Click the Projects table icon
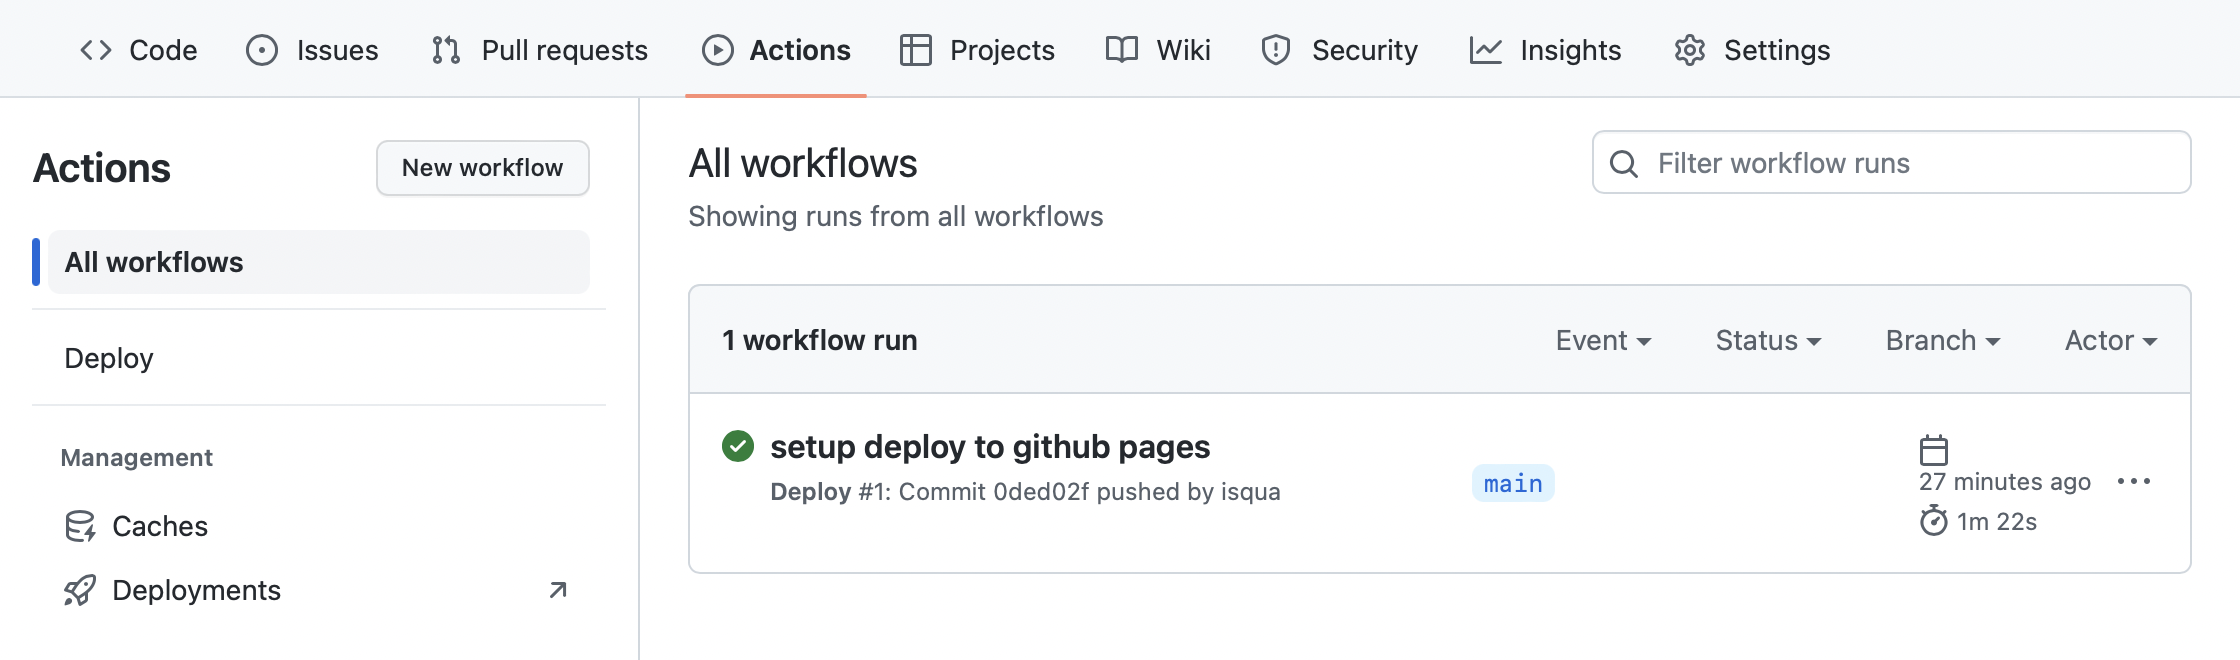The width and height of the screenshot is (2240, 660). [x=915, y=50]
